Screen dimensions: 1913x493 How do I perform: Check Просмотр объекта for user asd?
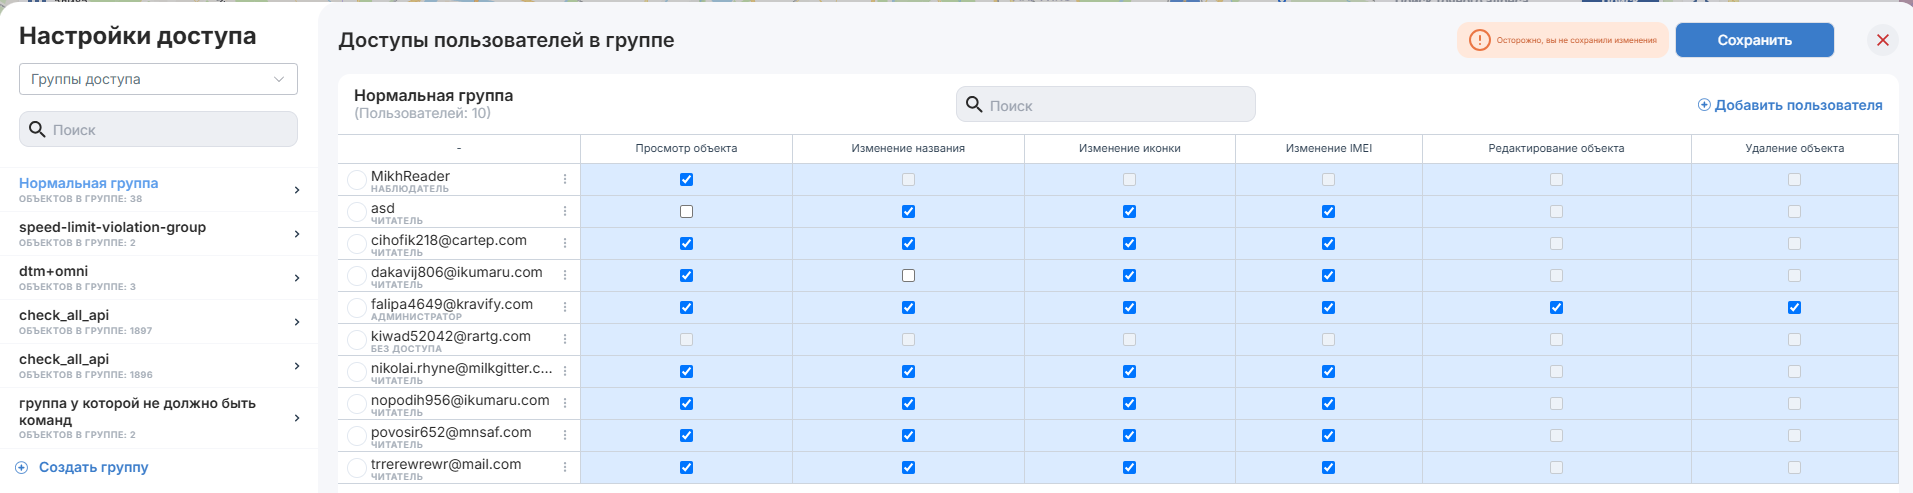(686, 212)
